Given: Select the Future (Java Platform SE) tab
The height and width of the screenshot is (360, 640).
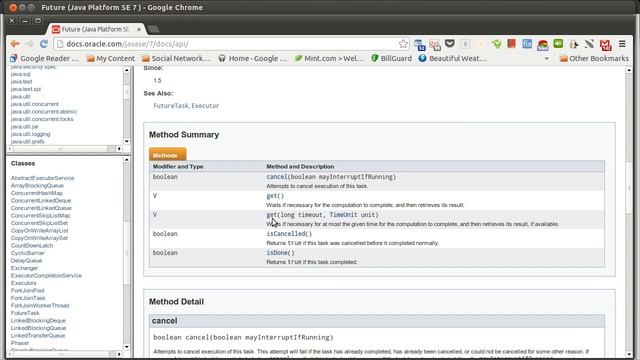Looking at the screenshot, I should point(96,29).
